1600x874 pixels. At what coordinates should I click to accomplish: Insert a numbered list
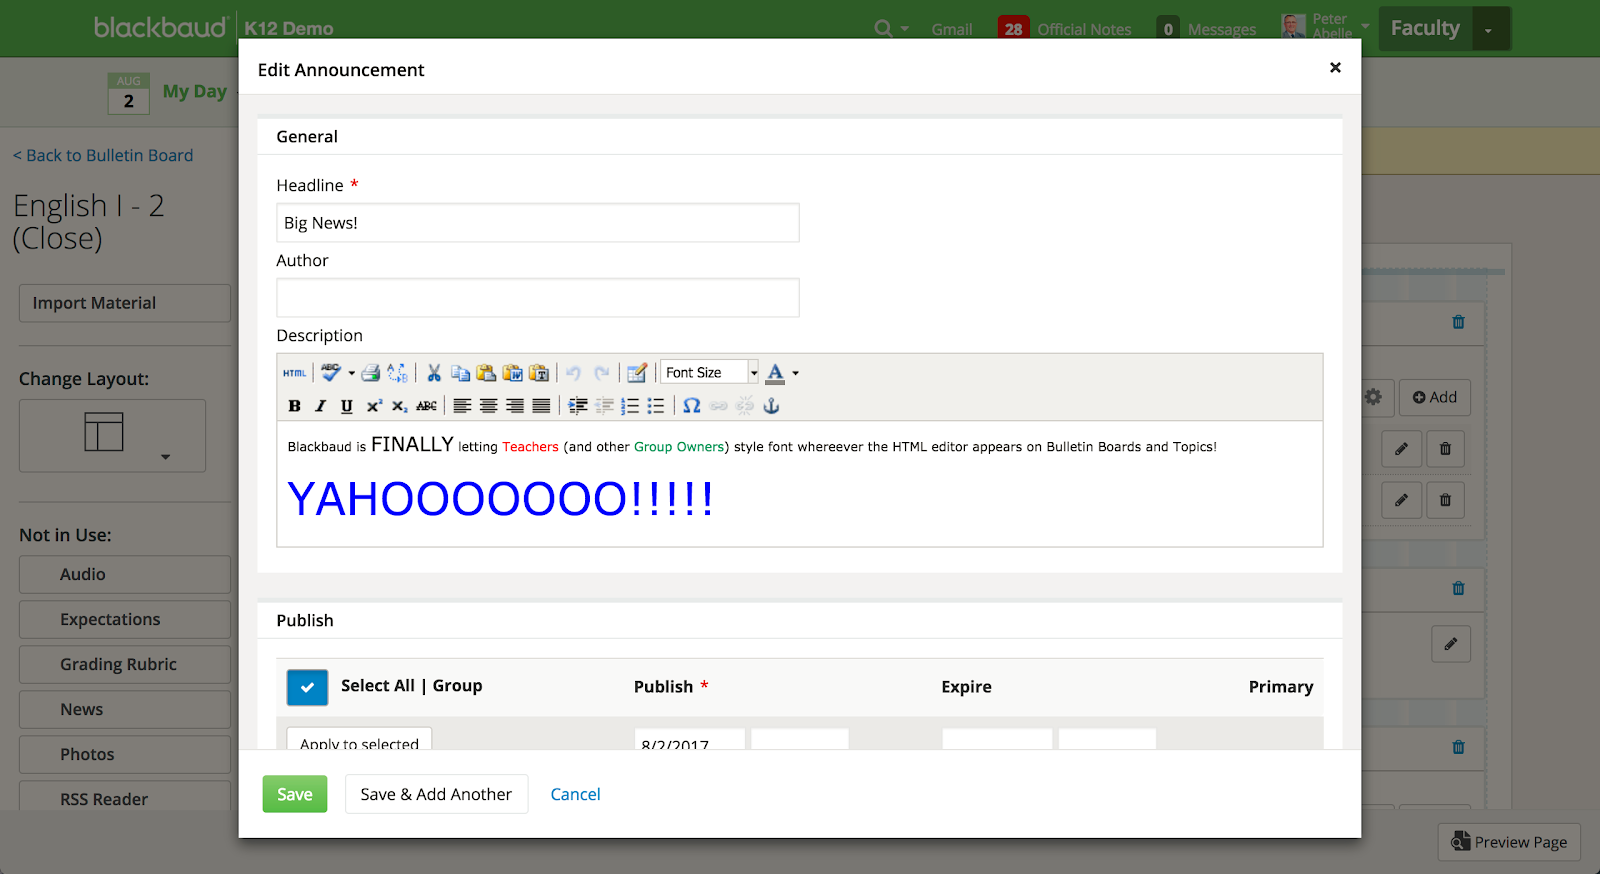pos(630,406)
